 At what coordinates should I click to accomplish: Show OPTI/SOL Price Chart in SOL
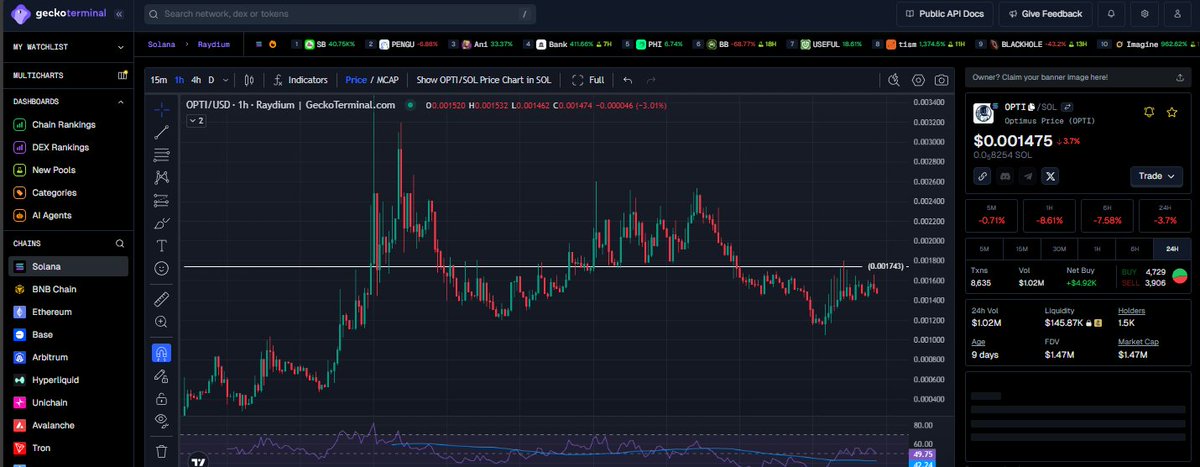click(484, 80)
